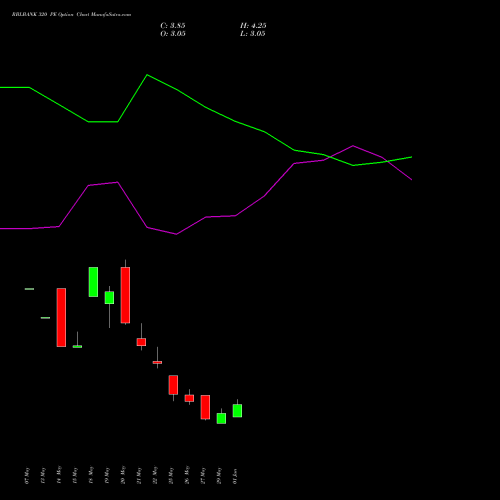Click the 07 May date label
Viewport: 500px width, 500px height.
(27, 476)
